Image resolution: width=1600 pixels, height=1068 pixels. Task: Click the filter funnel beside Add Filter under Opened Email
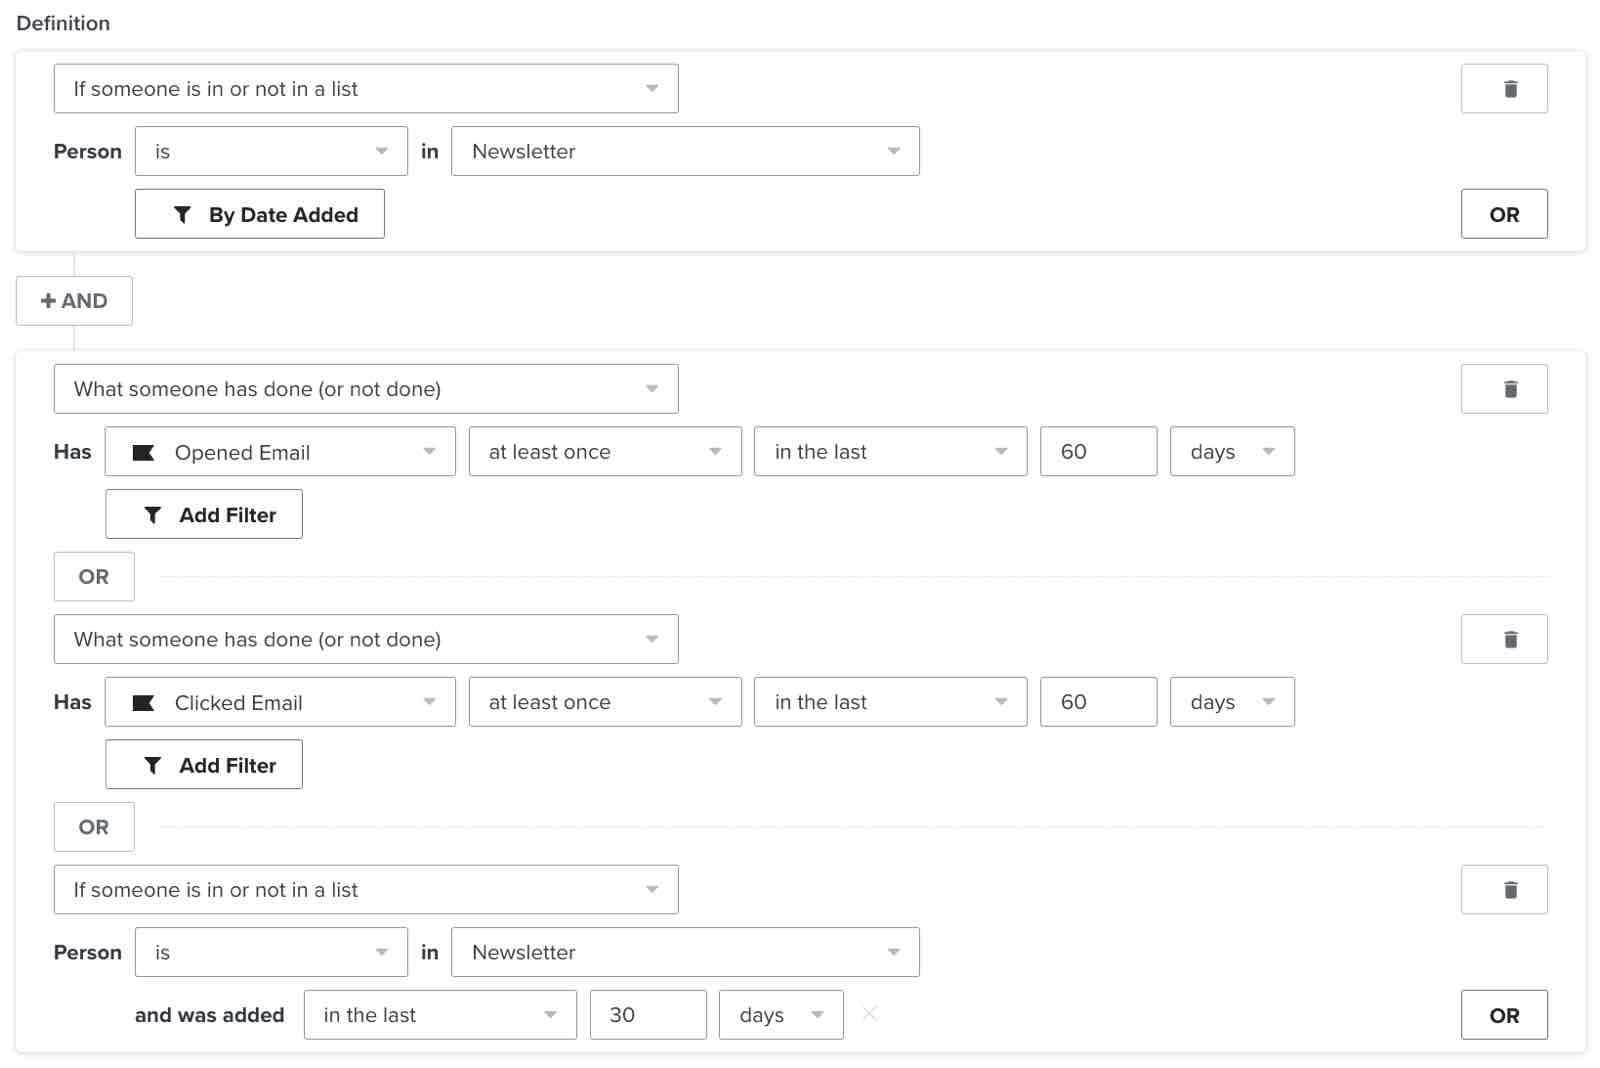click(152, 514)
